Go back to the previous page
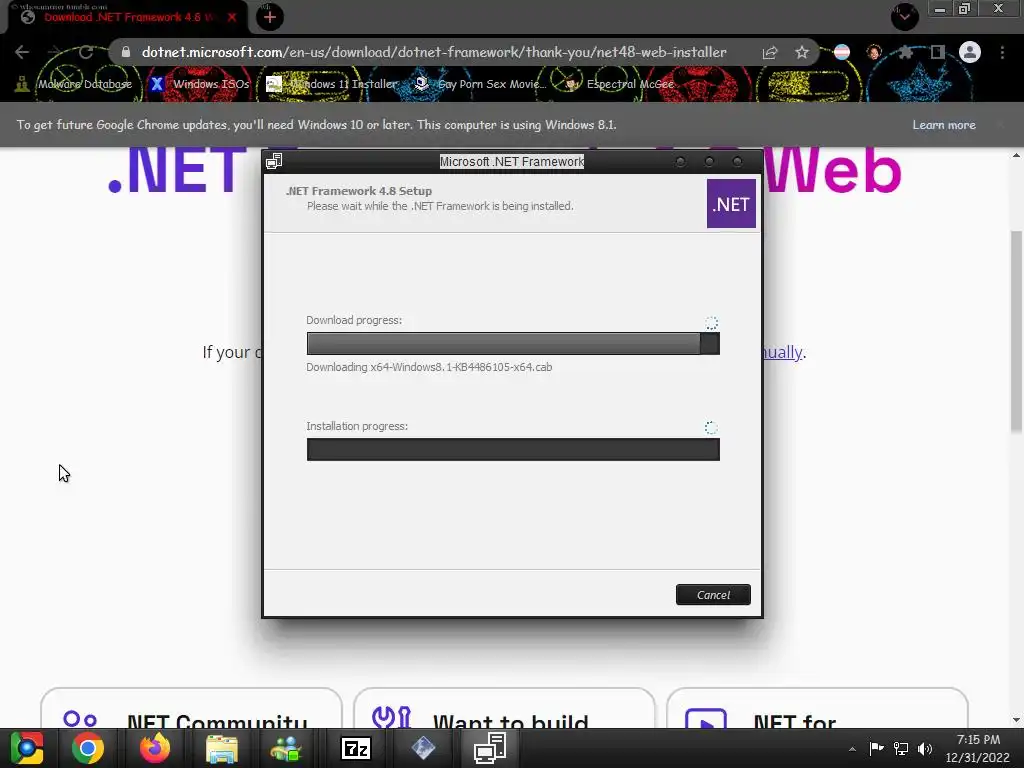1024x768 pixels. [22, 52]
